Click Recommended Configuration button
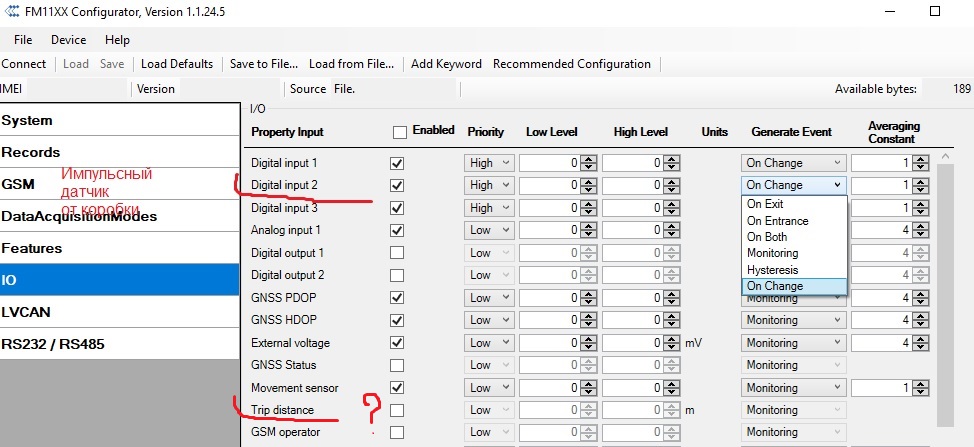The height and width of the screenshot is (447, 974). (x=571, y=64)
